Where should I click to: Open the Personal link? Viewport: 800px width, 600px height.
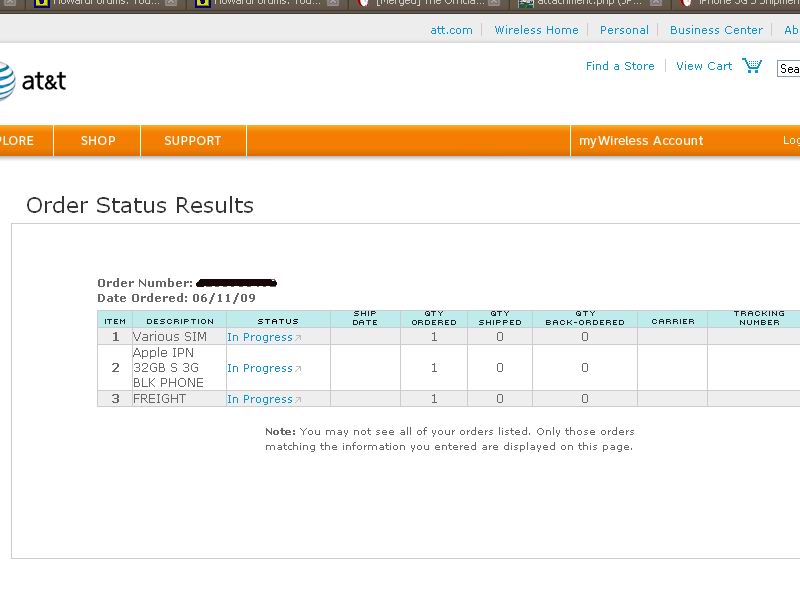624,30
